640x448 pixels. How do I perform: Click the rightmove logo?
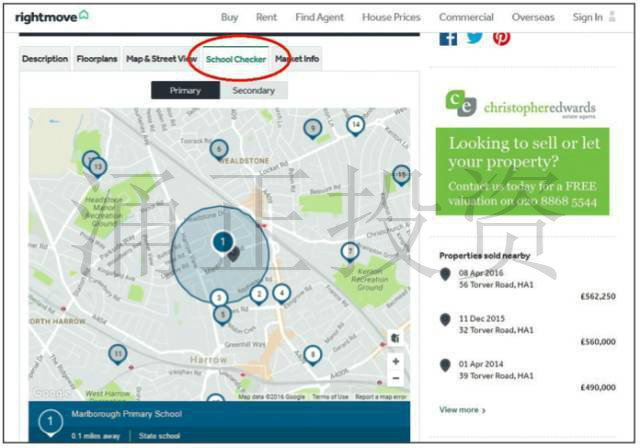[x=51, y=17]
